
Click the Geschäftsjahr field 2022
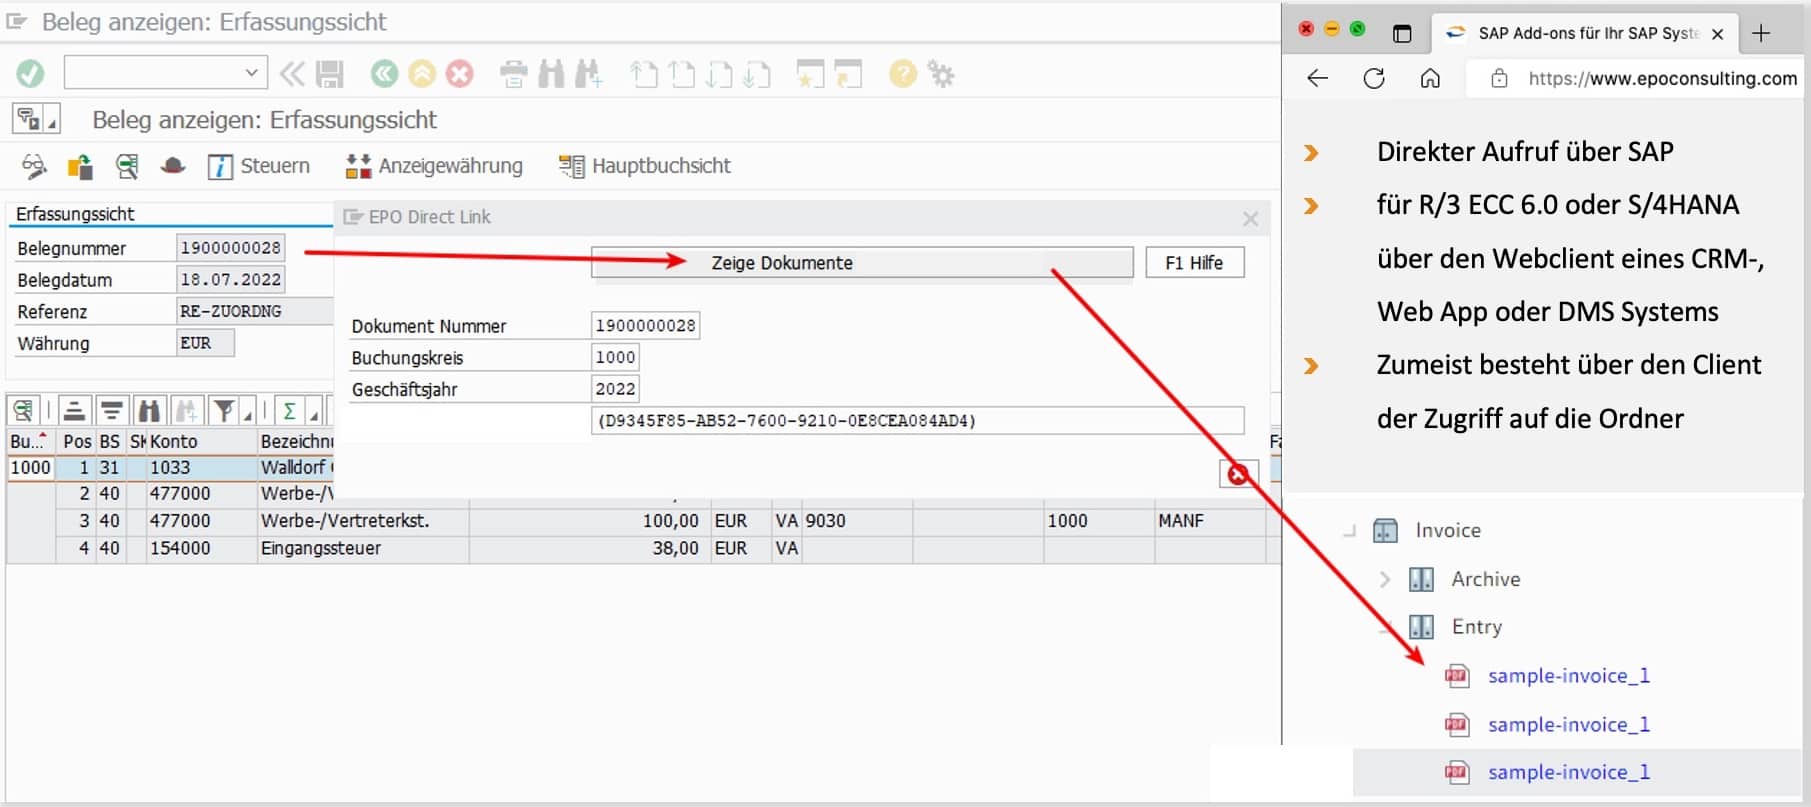[x=615, y=389]
